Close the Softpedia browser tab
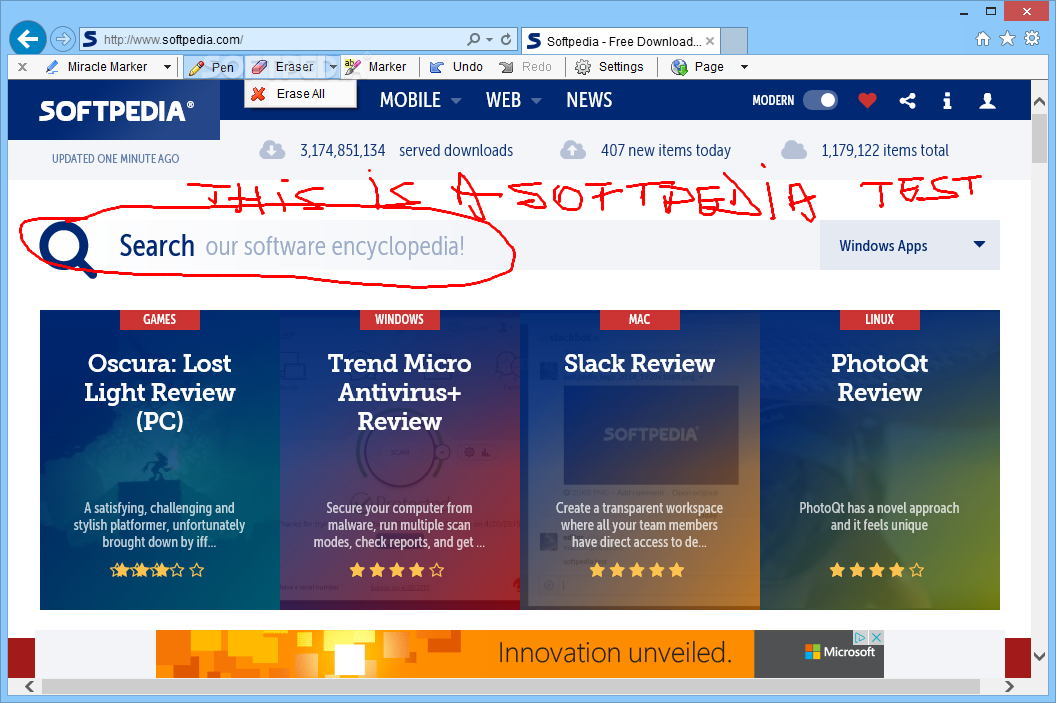Viewport: 1056px width, 703px height. (x=710, y=41)
